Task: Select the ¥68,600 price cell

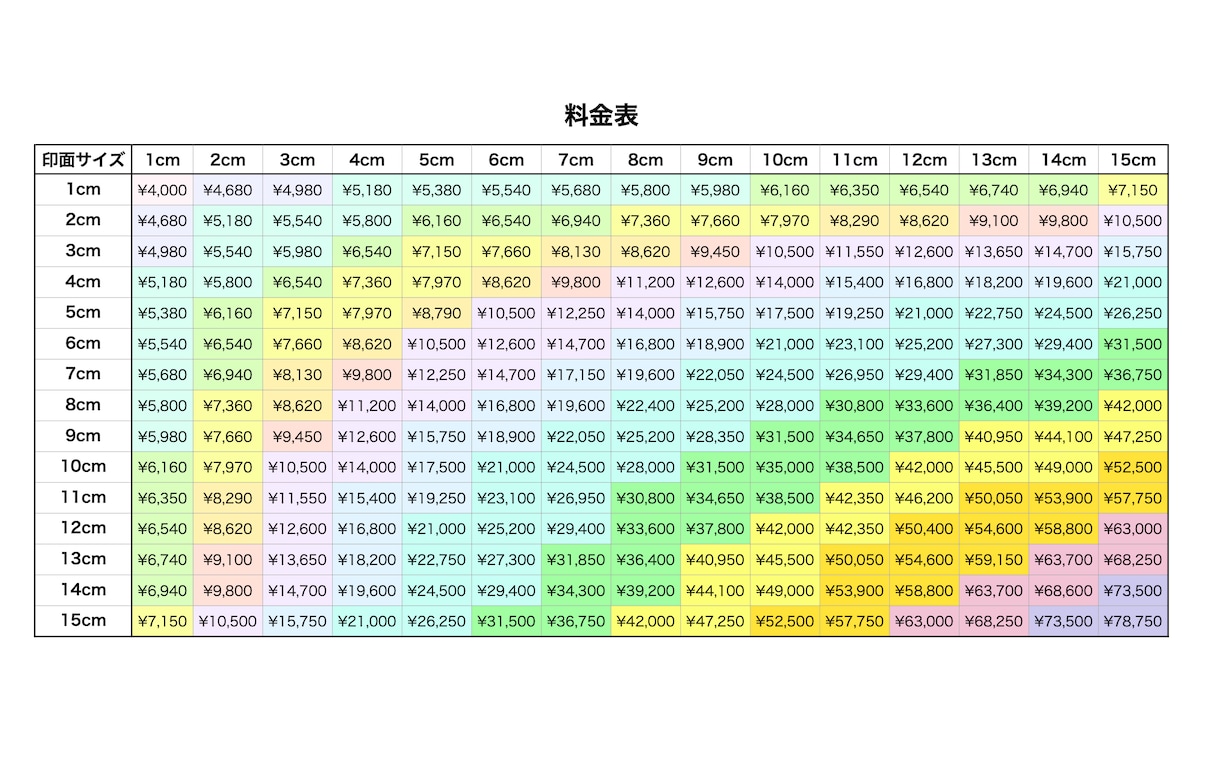Action: pyautogui.click(x=1063, y=590)
